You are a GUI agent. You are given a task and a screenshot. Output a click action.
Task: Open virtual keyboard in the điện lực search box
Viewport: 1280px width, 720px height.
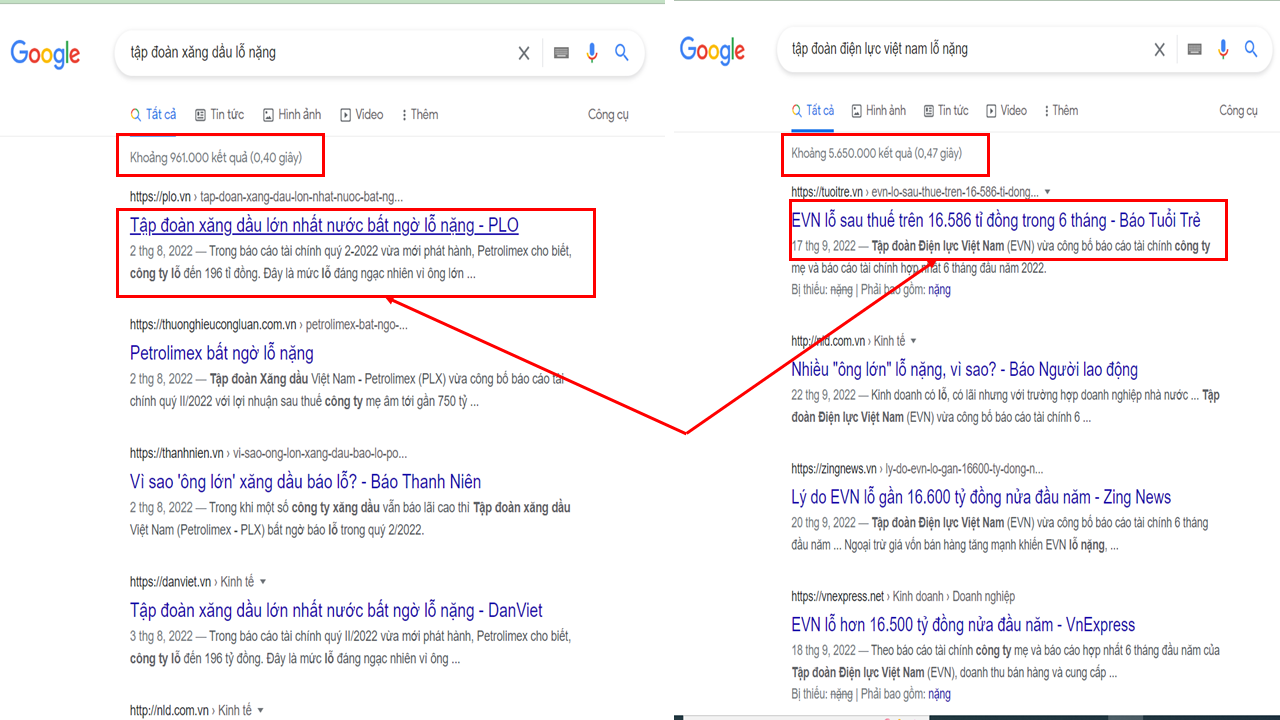[x=1194, y=49]
